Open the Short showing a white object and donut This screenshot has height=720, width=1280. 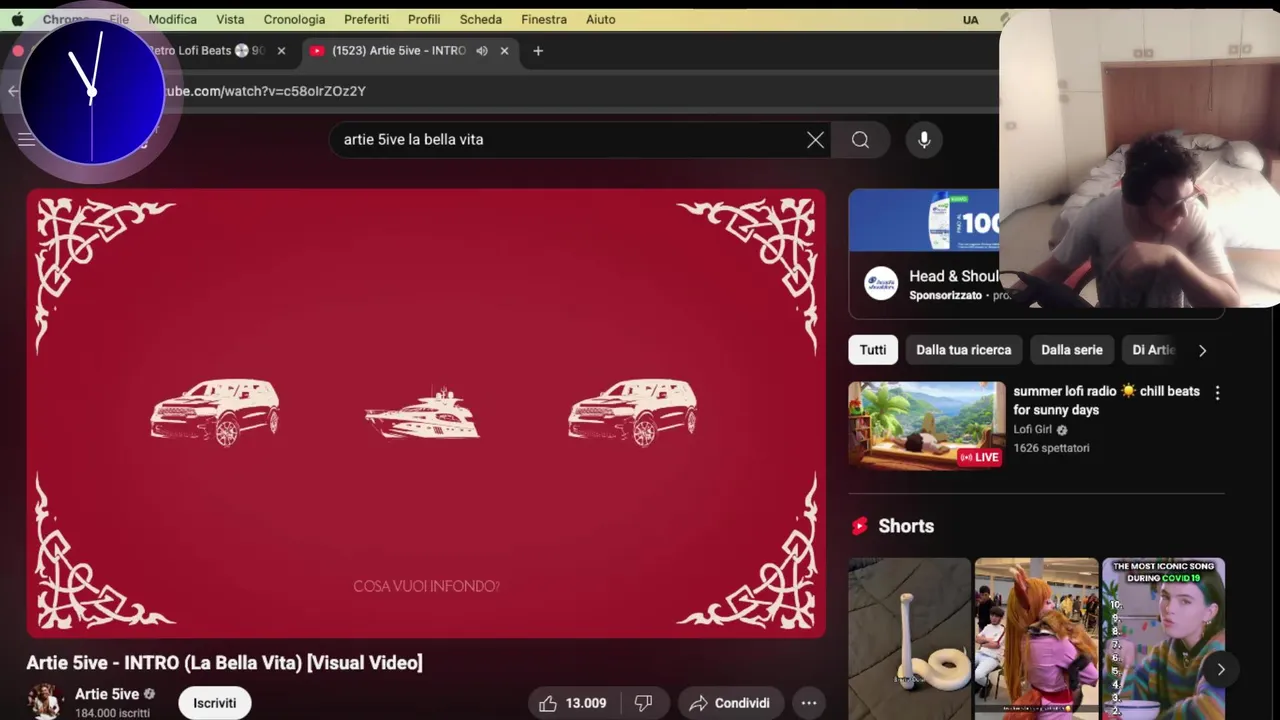909,639
